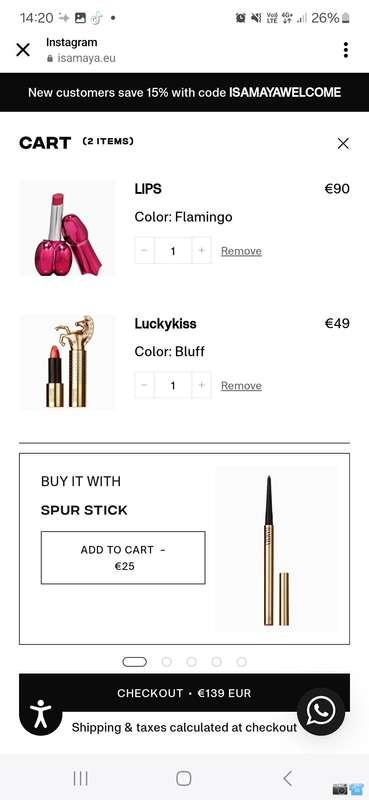The height and width of the screenshot is (800, 369).
Task: Select the third carousel dot
Action: (191, 662)
